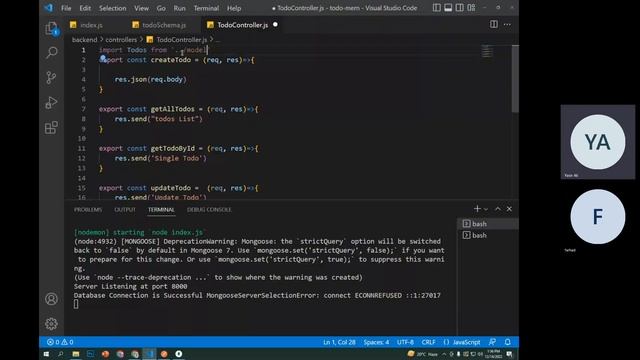Click the YA participant avatar

[598, 142]
